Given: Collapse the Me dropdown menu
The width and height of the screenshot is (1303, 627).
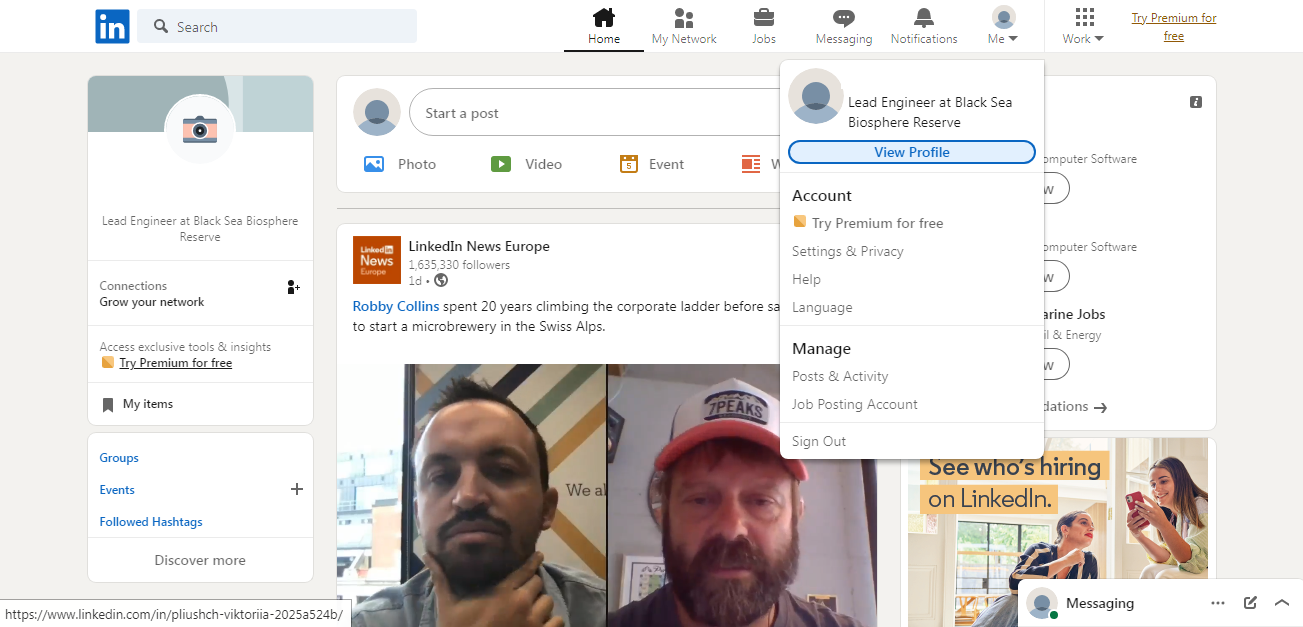Looking at the screenshot, I should (x=1003, y=27).
